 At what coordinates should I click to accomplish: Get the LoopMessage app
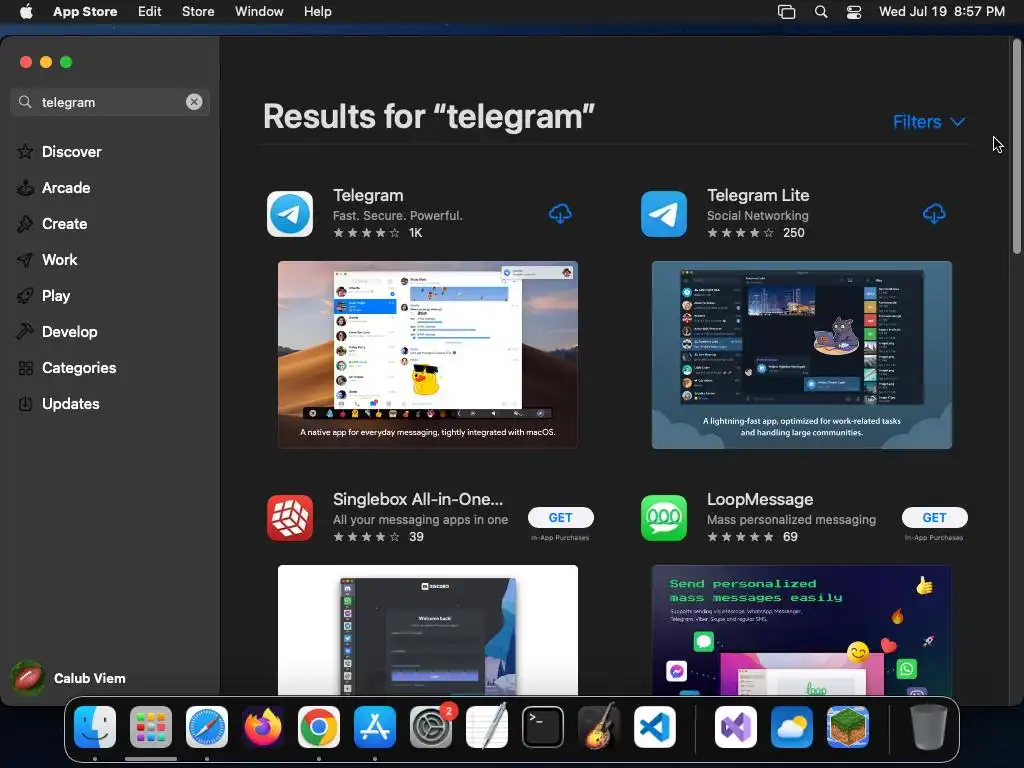click(x=934, y=517)
